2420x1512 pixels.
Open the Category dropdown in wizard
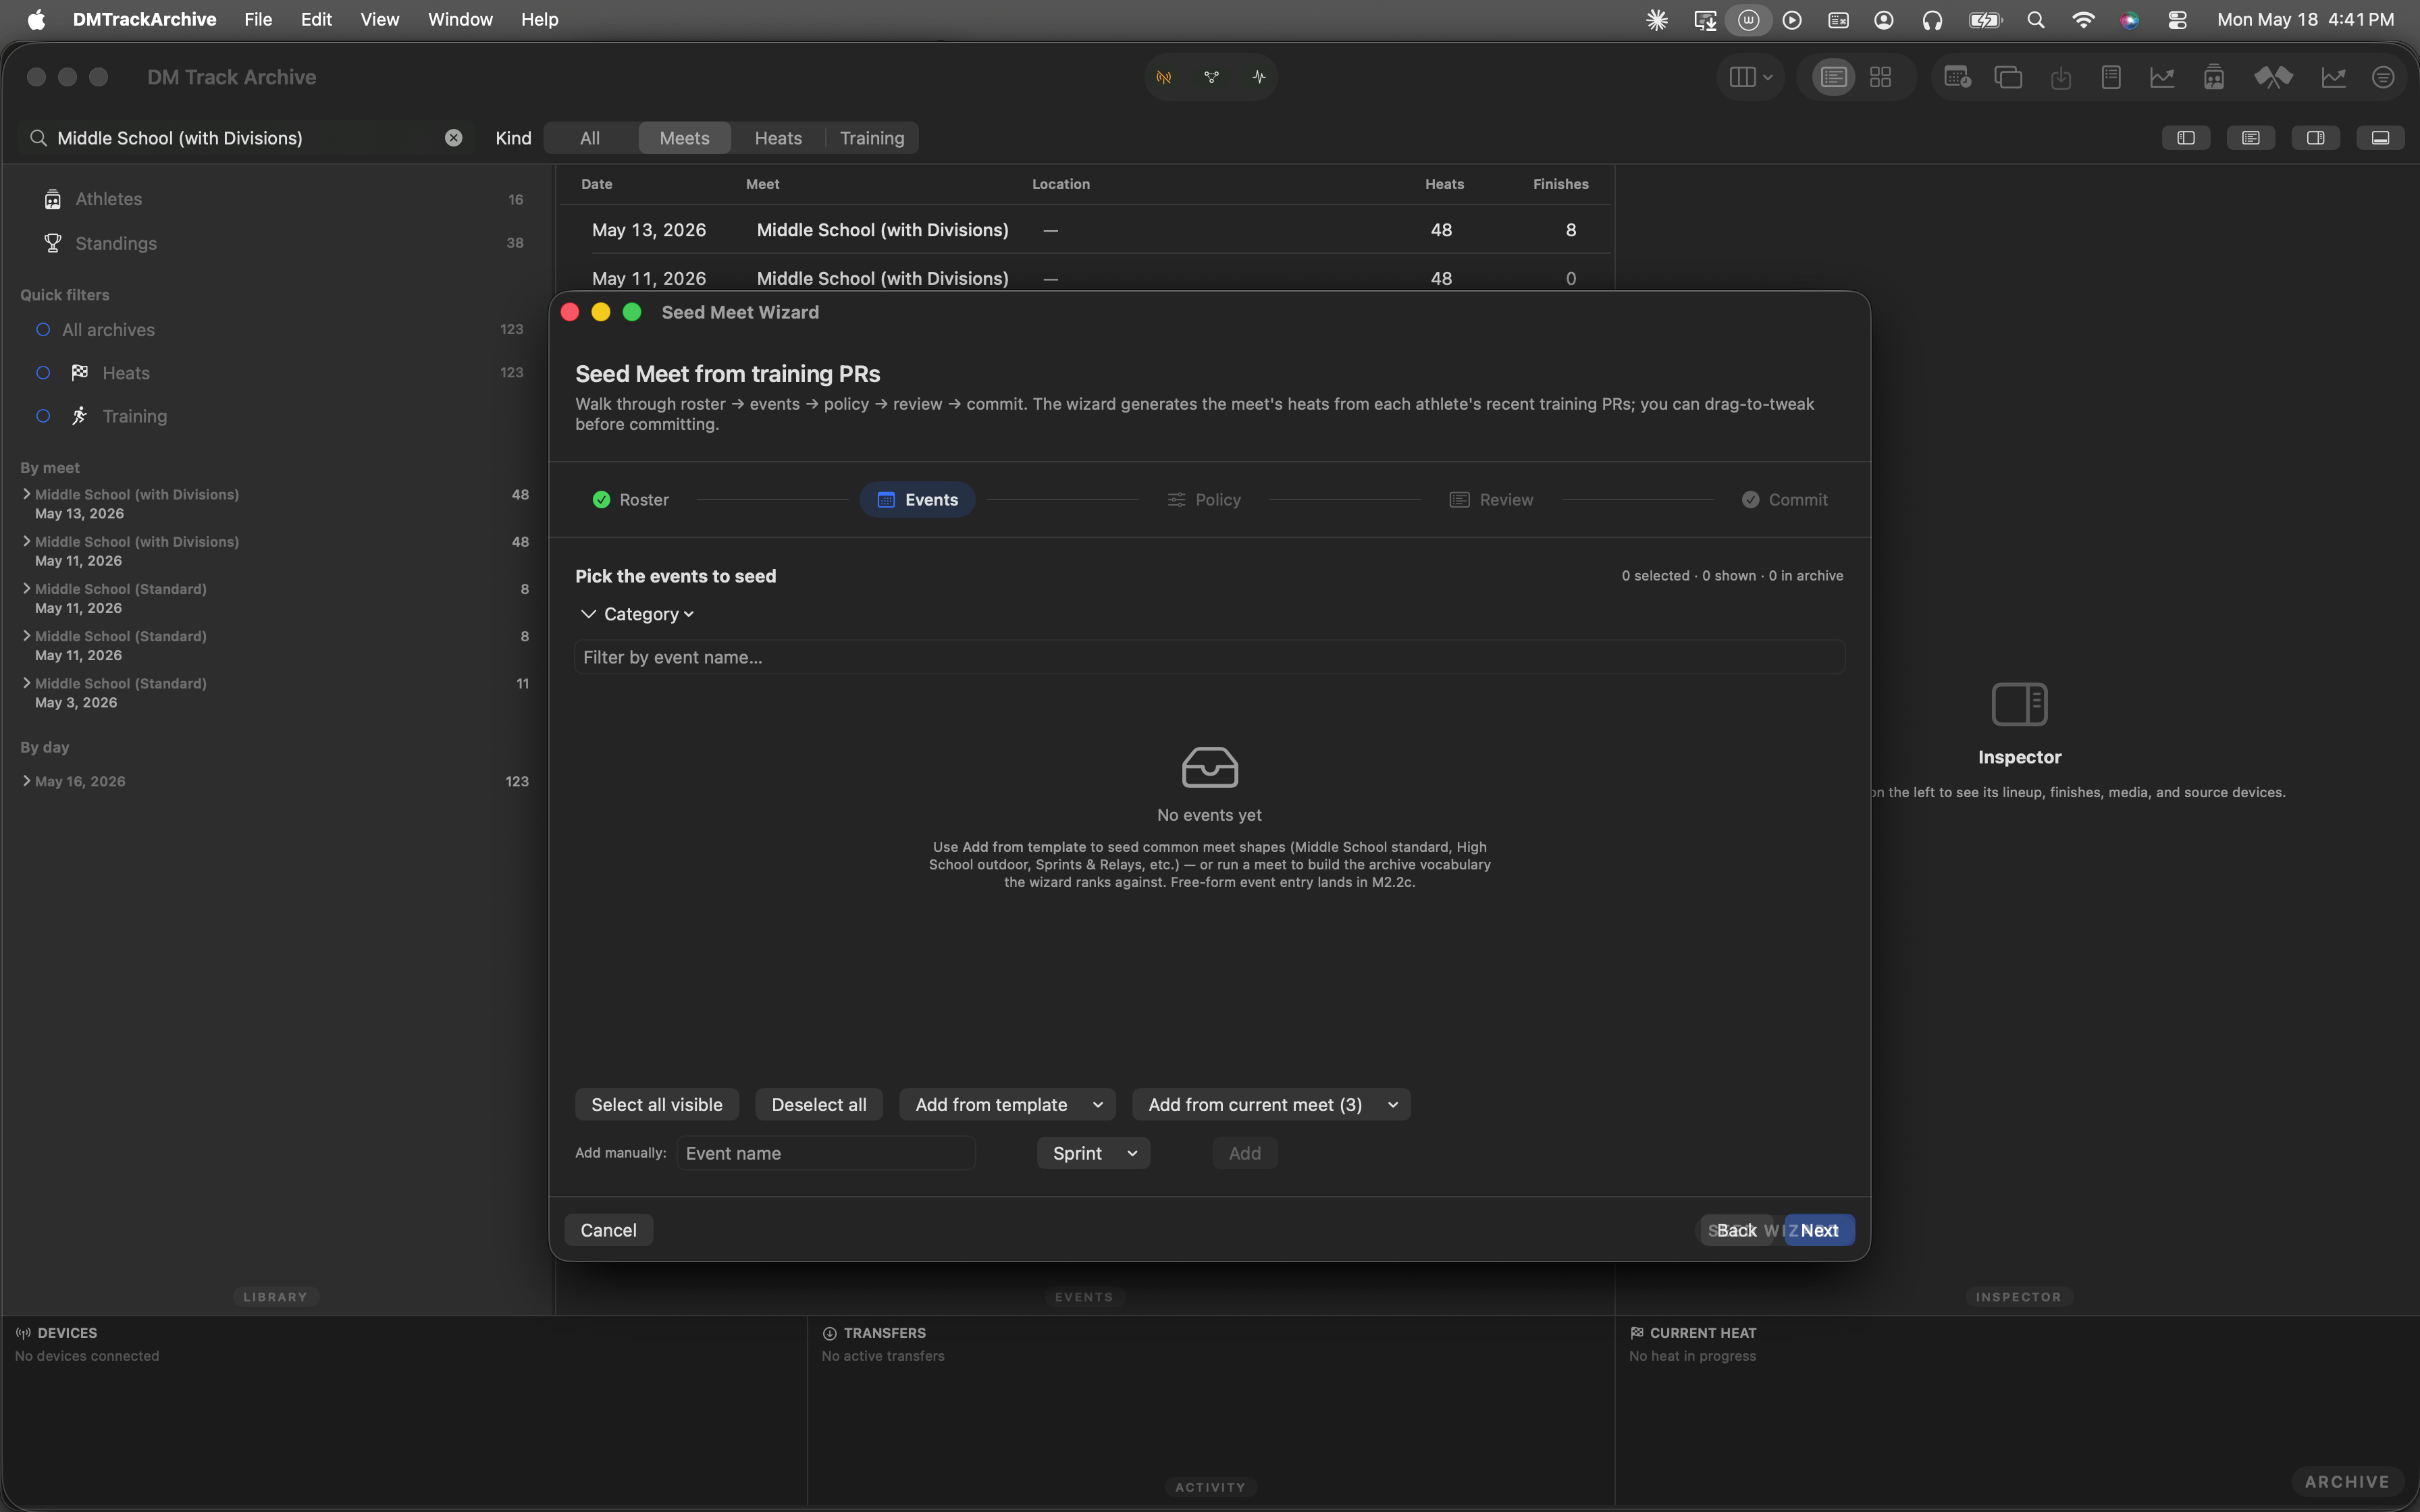click(648, 614)
